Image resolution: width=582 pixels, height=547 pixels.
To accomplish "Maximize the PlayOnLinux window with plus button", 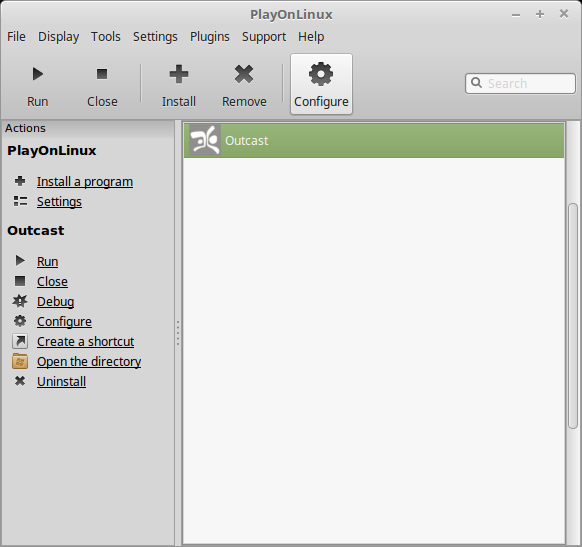I will [x=540, y=14].
